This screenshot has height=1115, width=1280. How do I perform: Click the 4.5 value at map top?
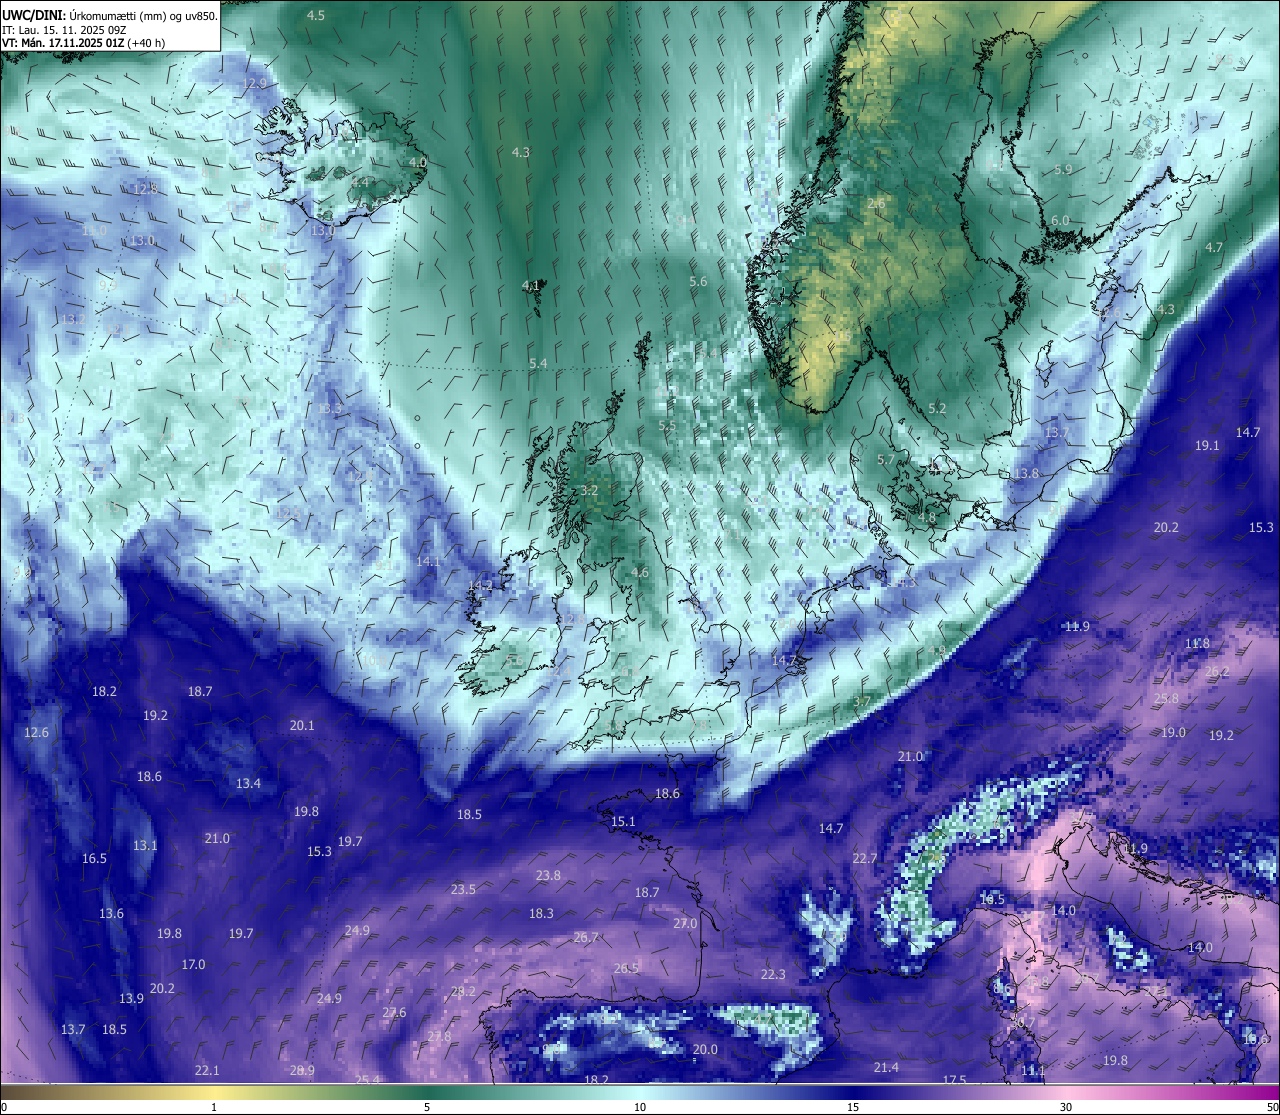point(316,15)
